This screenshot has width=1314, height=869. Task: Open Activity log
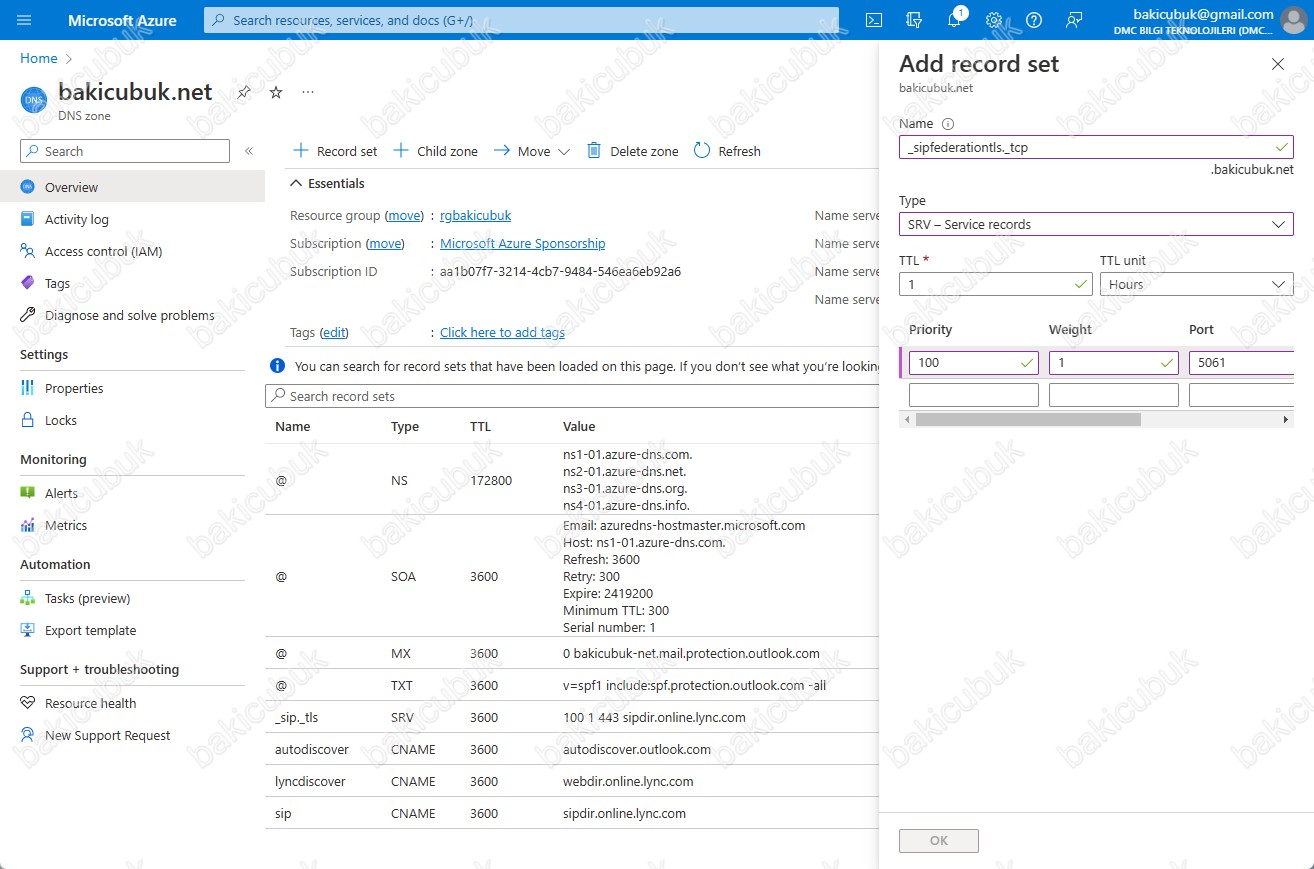click(132, 219)
